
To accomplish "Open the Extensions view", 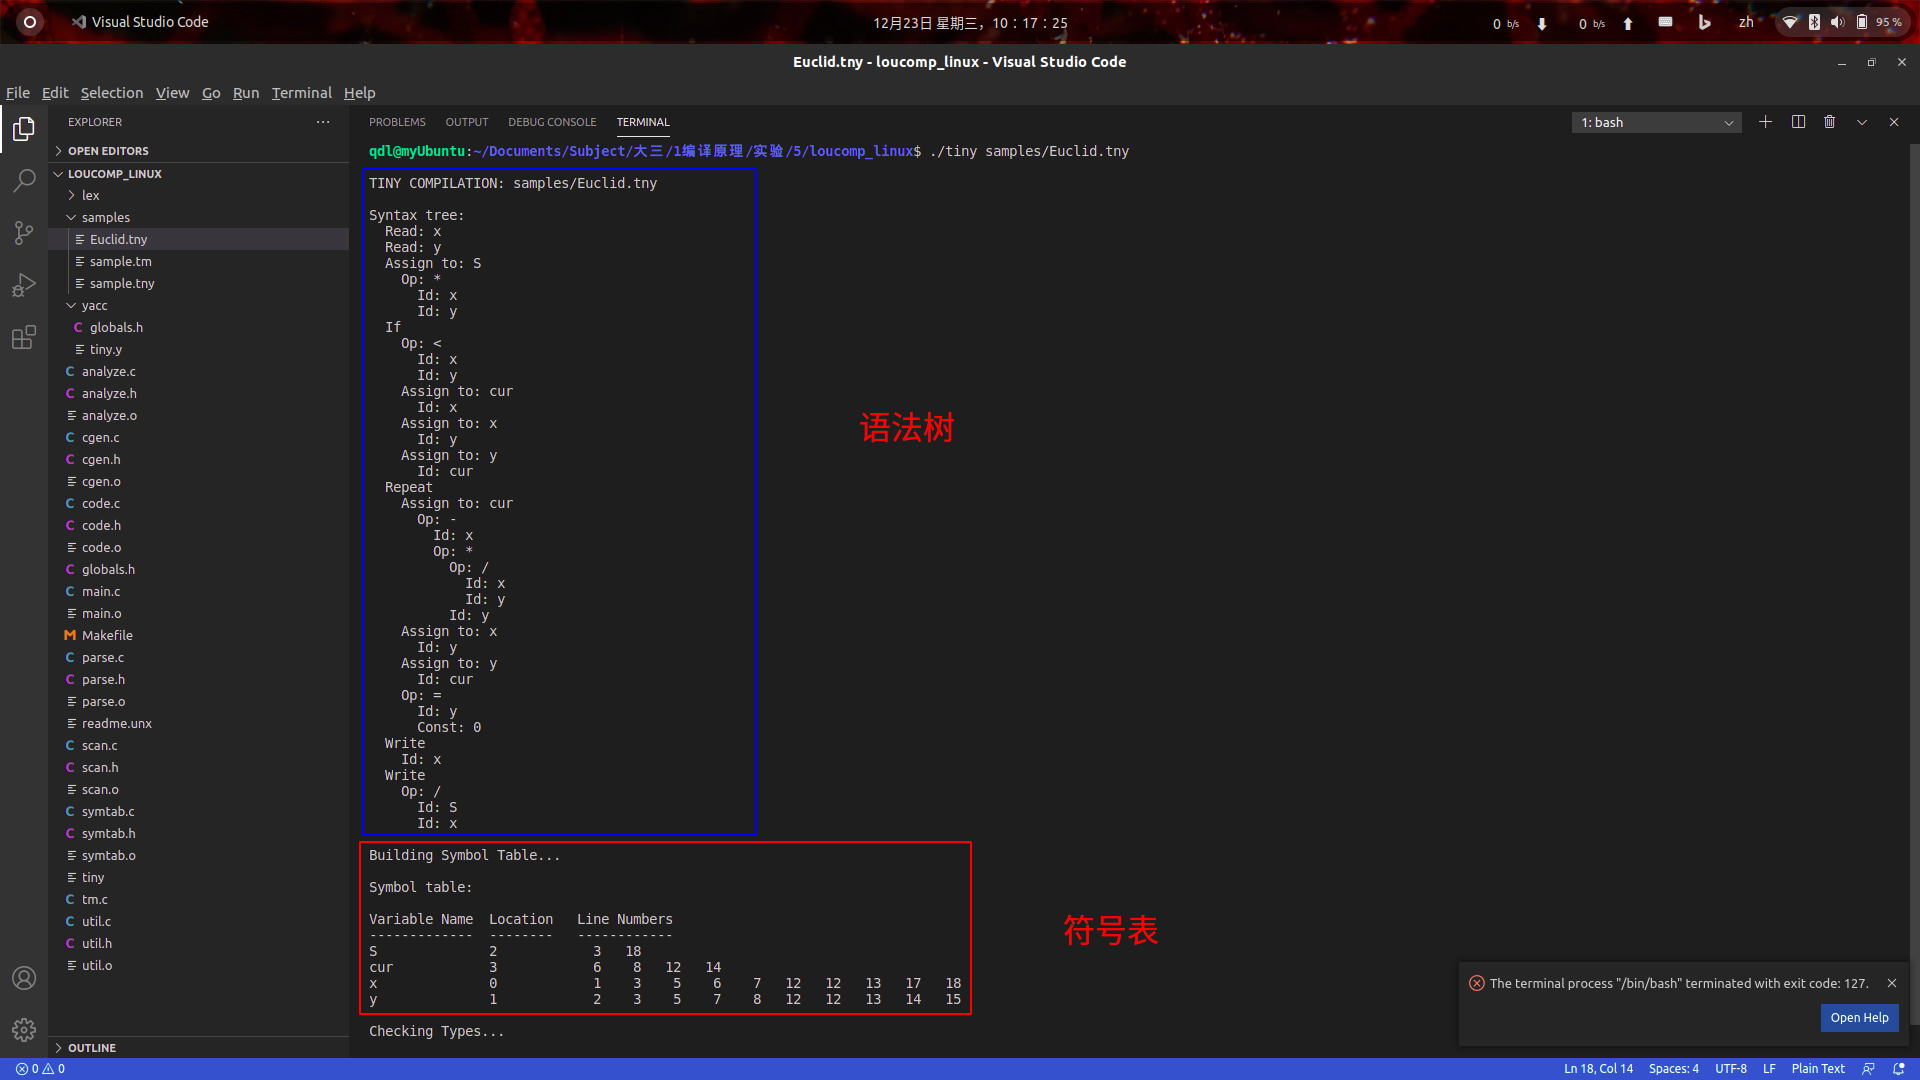I will point(24,337).
